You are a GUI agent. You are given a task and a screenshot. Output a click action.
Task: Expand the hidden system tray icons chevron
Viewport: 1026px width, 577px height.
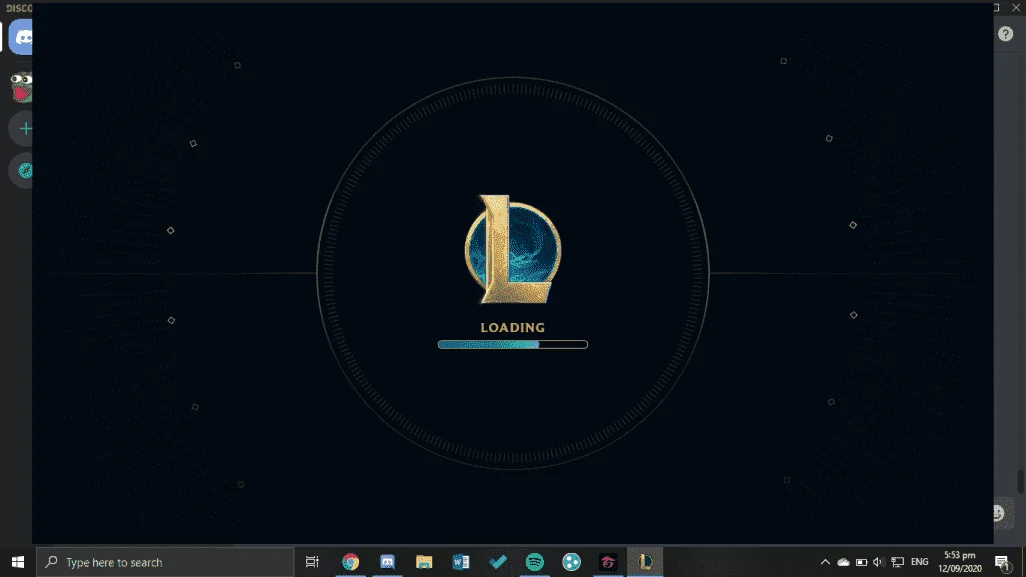click(x=825, y=562)
